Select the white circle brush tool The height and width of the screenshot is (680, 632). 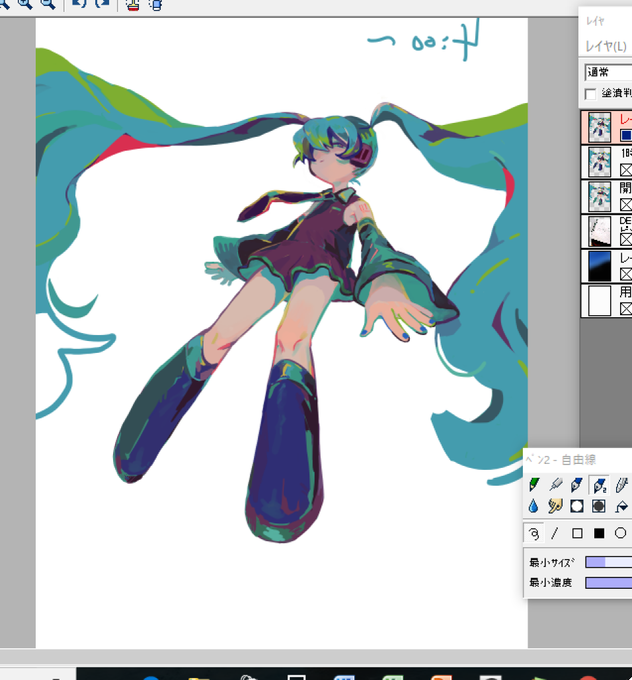577,506
